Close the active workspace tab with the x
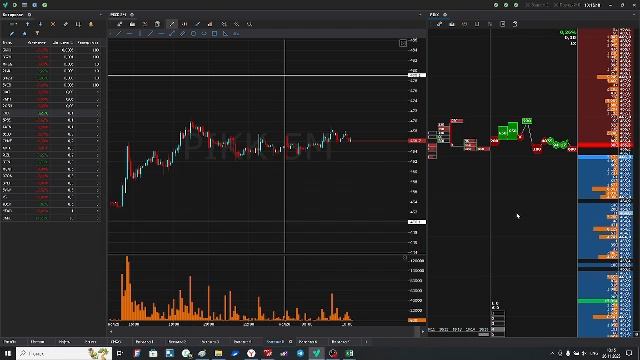Image resolution: width=640 pixels, height=360 pixels. tap(291, 342)
